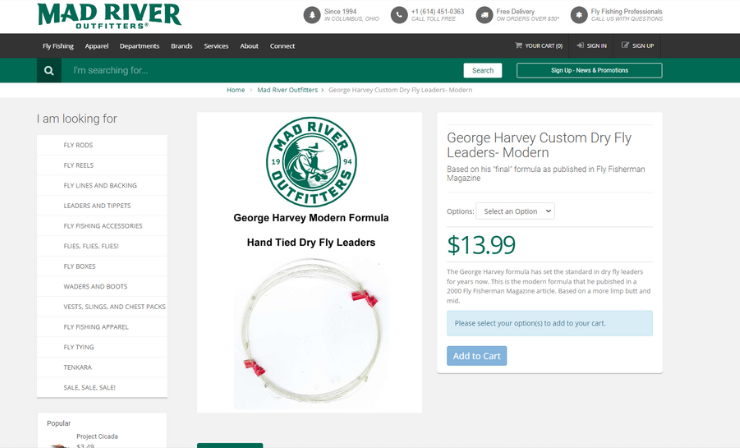Open the Select an Option dropdown
This screenshot has width=740, height=448.
pos(515,211)
